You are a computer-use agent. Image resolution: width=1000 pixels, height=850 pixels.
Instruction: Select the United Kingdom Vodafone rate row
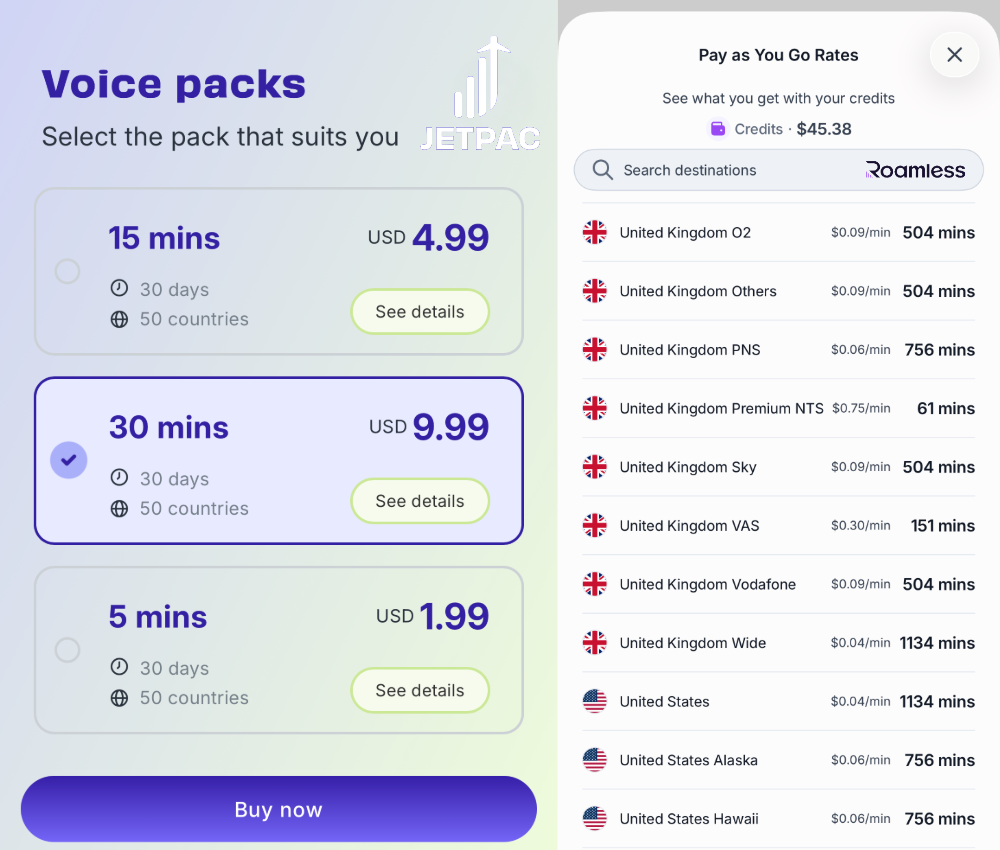pyautogui.click(x=778, y=584)
